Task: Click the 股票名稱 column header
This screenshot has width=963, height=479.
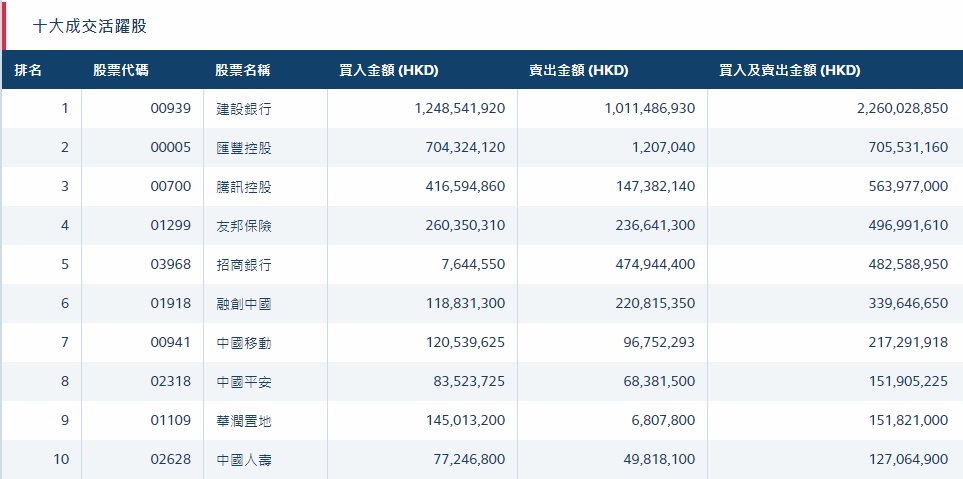Action: pos(243,70)
